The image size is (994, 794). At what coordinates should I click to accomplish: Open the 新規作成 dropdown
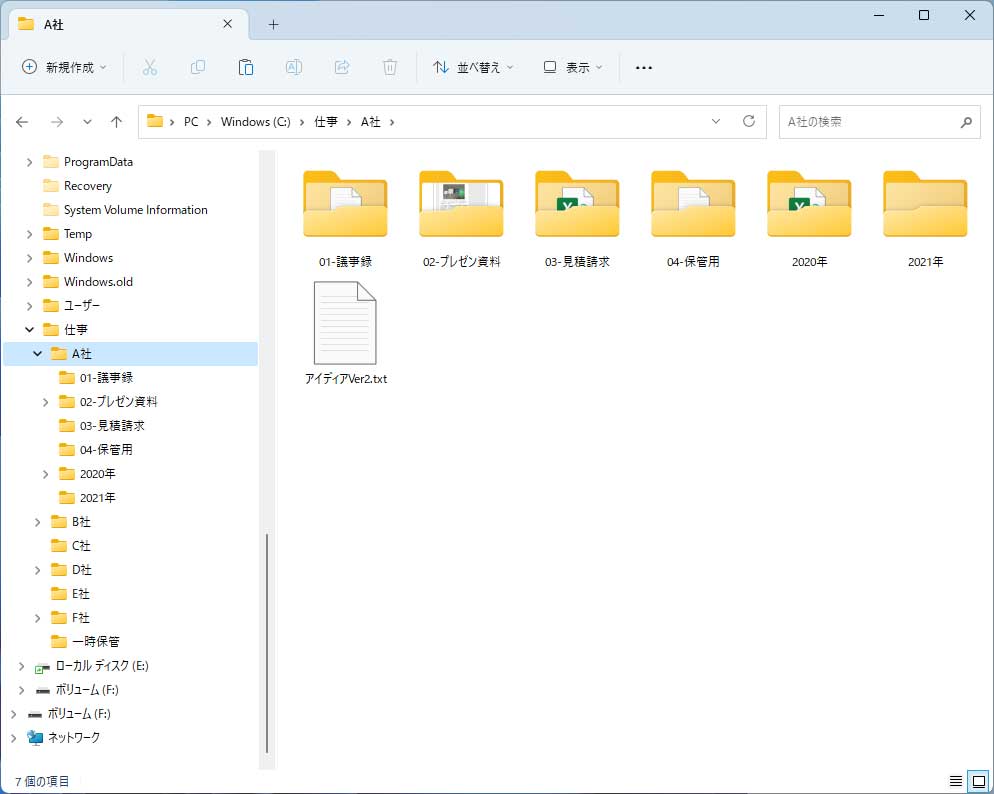pyautogui.click(x=64, y=67)
